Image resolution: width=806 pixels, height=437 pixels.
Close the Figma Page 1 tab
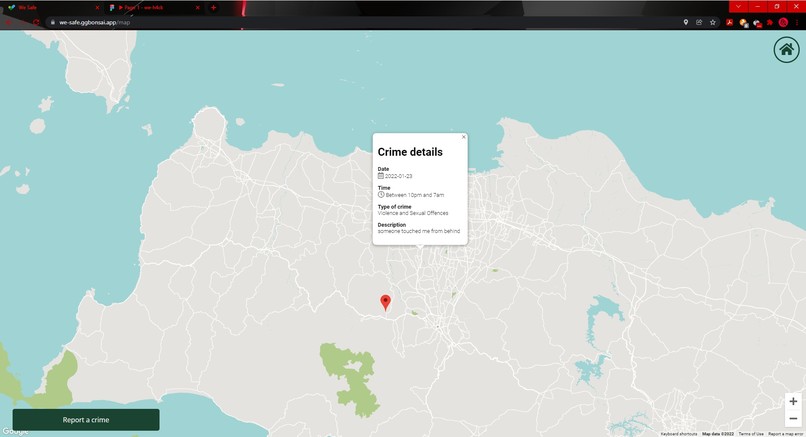(197, 8)
